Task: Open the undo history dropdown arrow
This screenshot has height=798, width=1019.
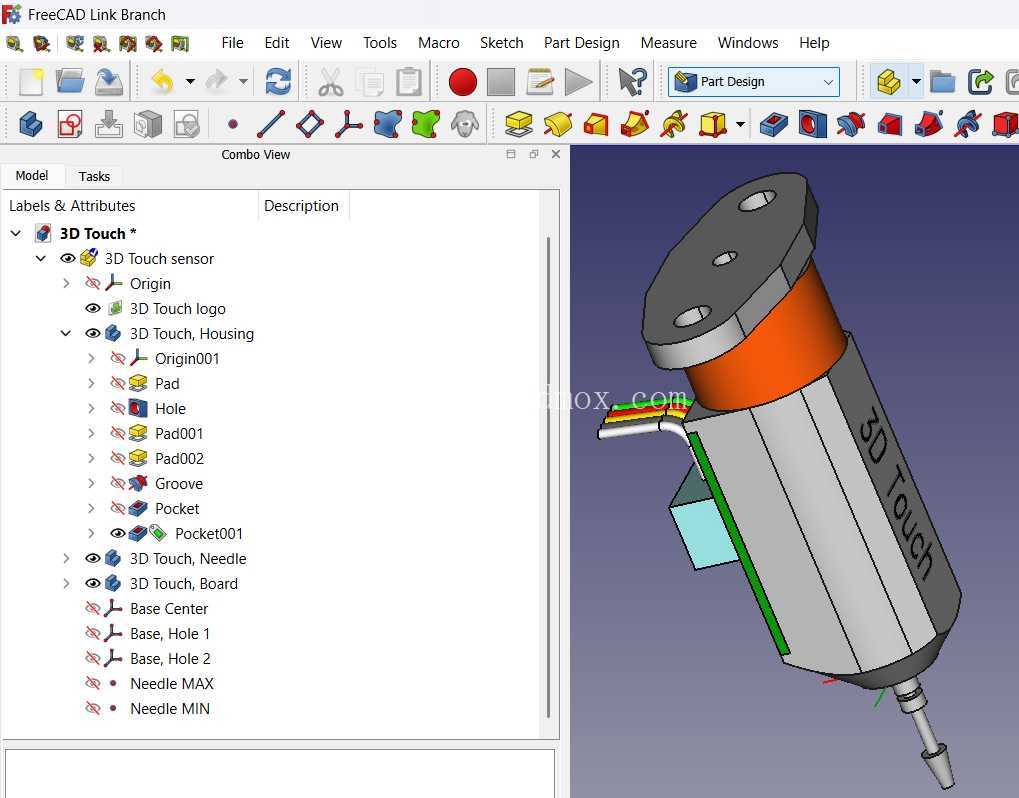Action: coord(190,82)
